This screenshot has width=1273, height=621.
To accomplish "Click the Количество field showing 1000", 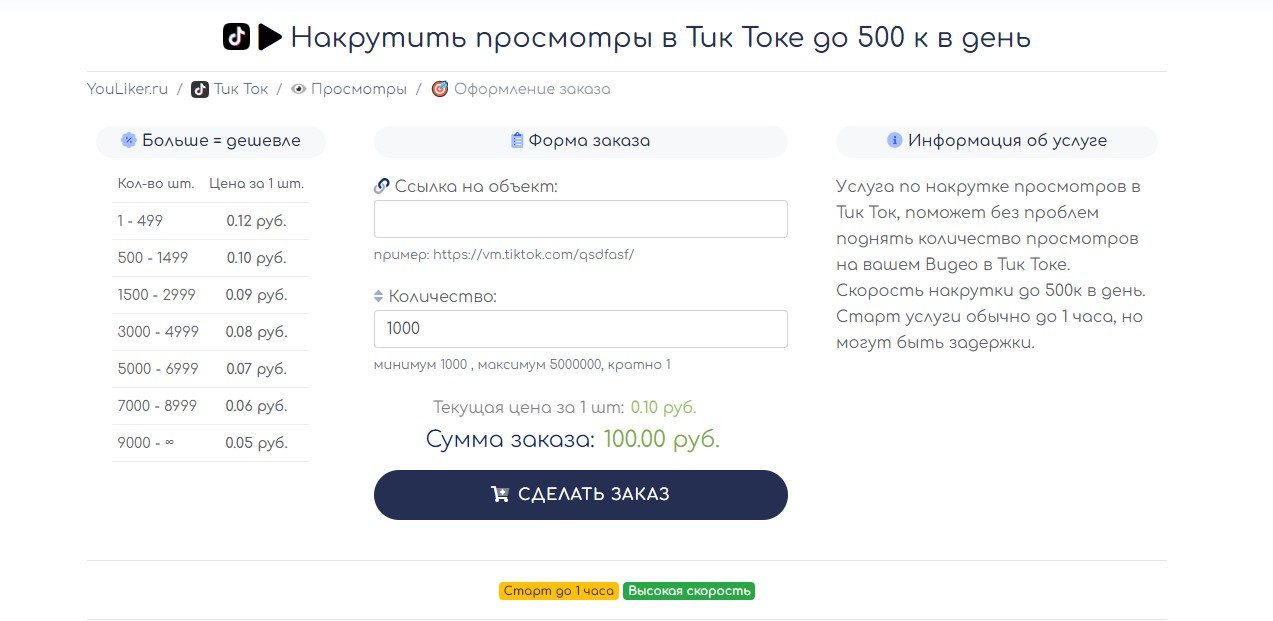I will 581,329.
